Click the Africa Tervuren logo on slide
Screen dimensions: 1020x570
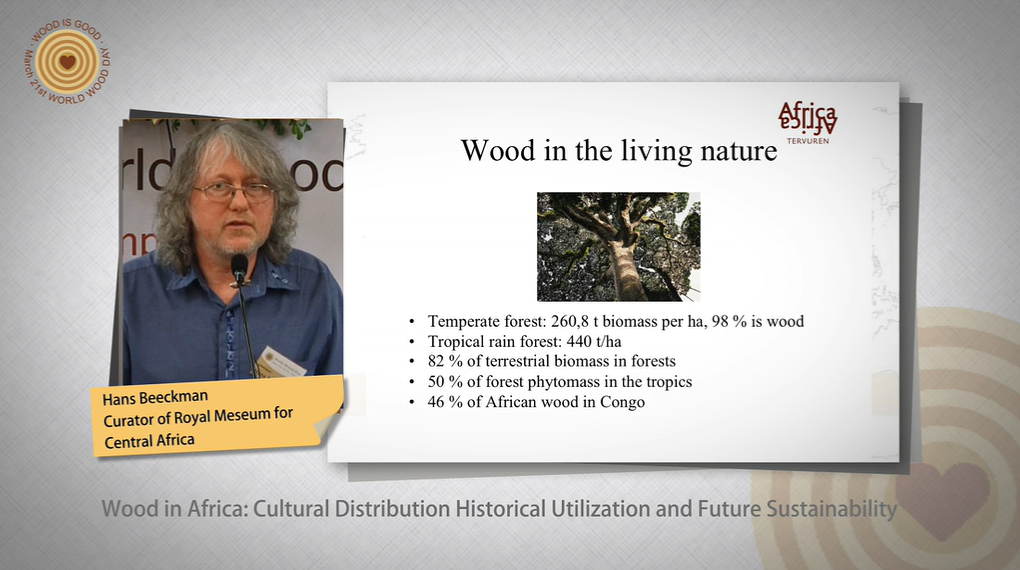807,117
